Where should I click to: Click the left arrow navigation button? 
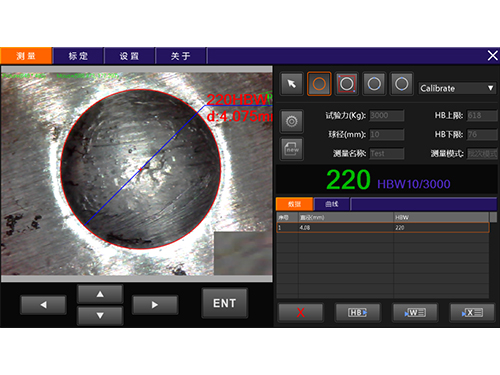(x=43, y=305)
